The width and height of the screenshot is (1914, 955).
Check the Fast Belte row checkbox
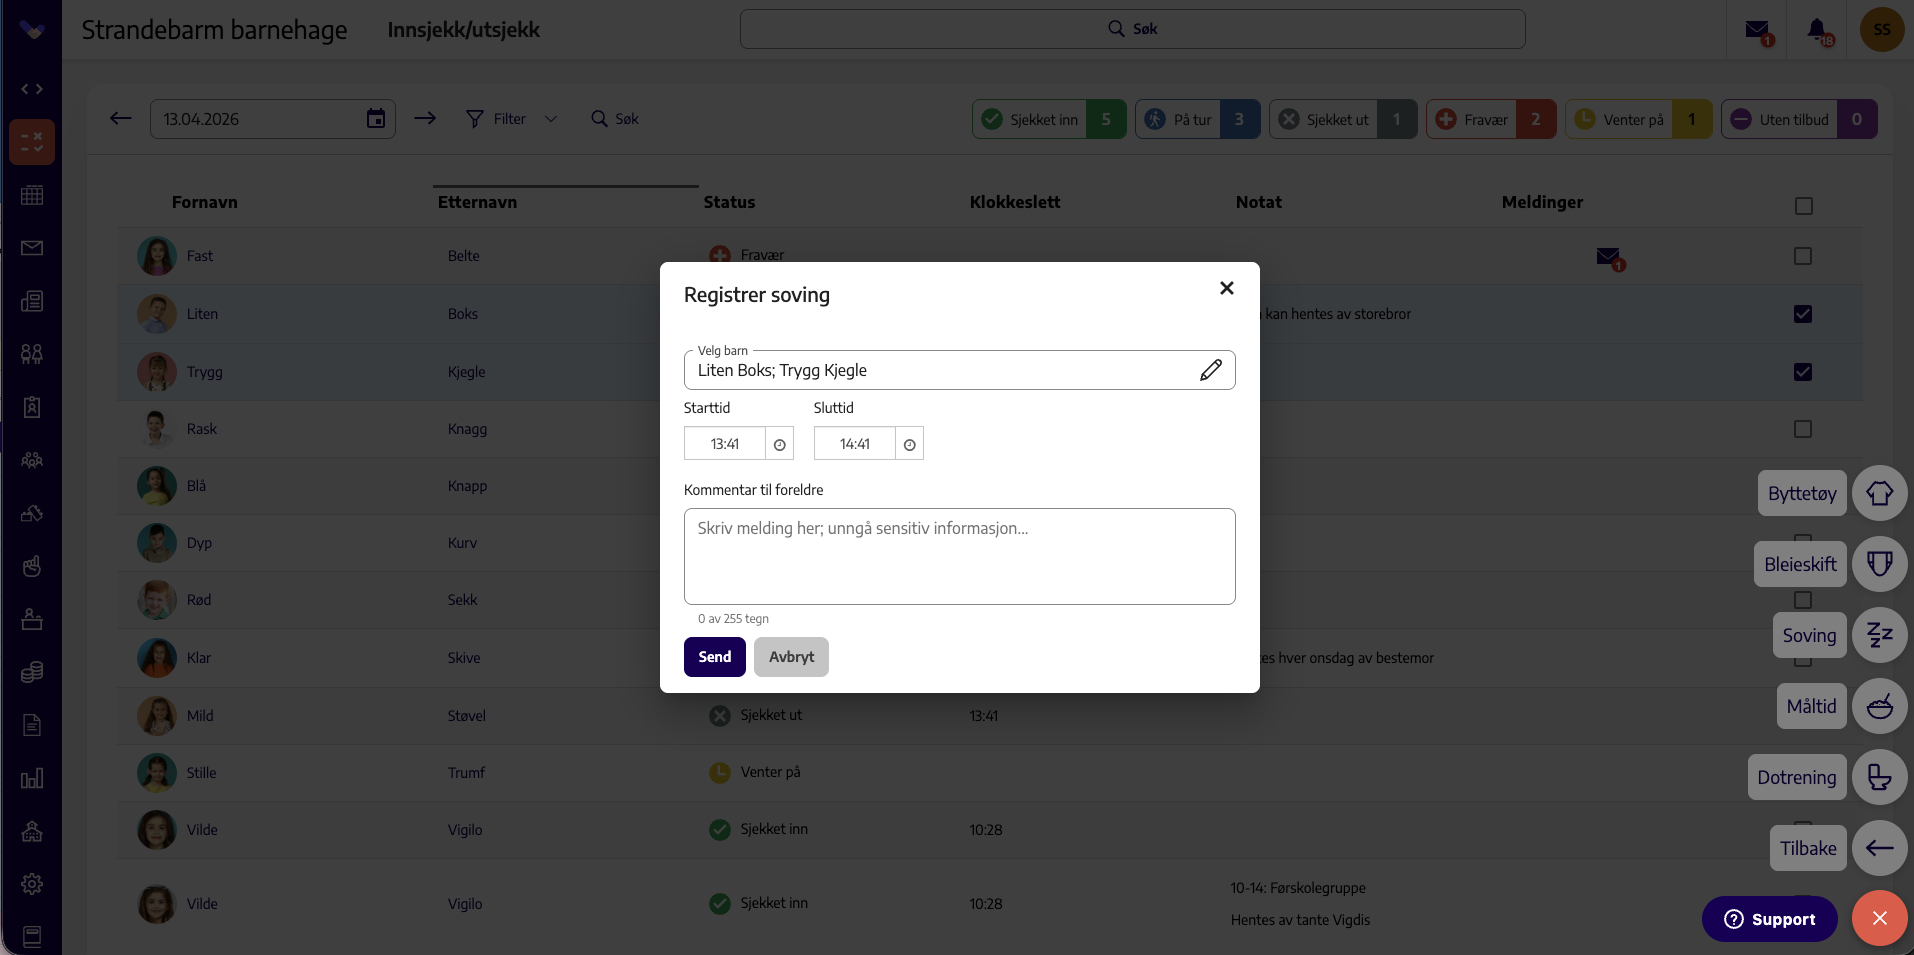(x=1803, y=256)
